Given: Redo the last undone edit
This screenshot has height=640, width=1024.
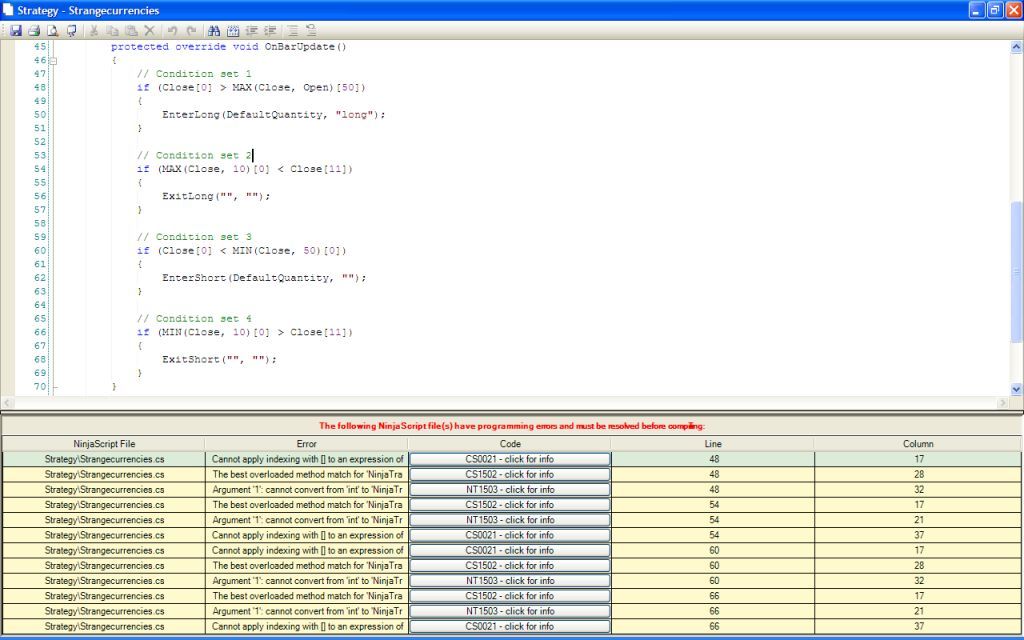Looking at the screenshot, I should (x=191, y=30).
